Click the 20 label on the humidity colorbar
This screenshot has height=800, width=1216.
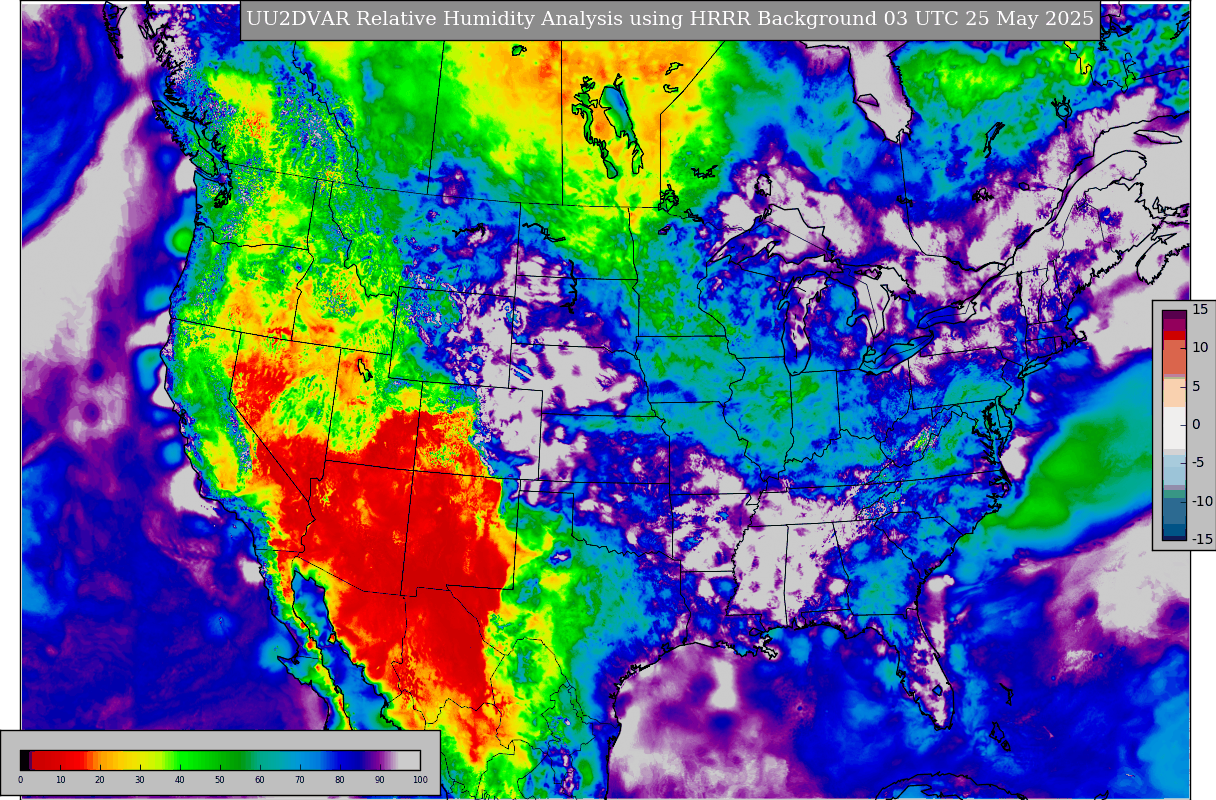(100, 780)
